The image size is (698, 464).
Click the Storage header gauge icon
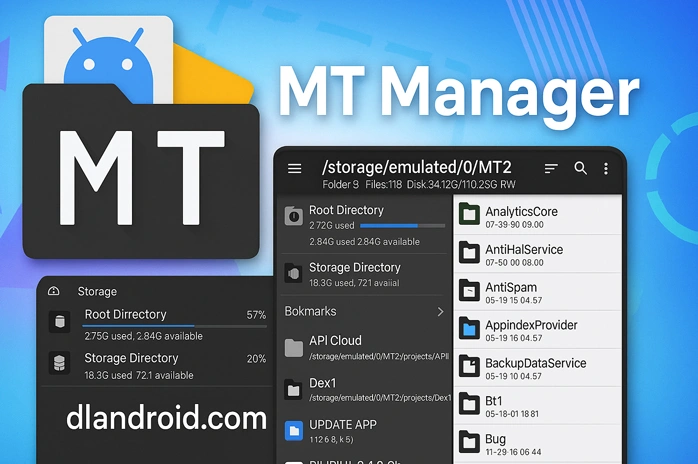(53, 291)
